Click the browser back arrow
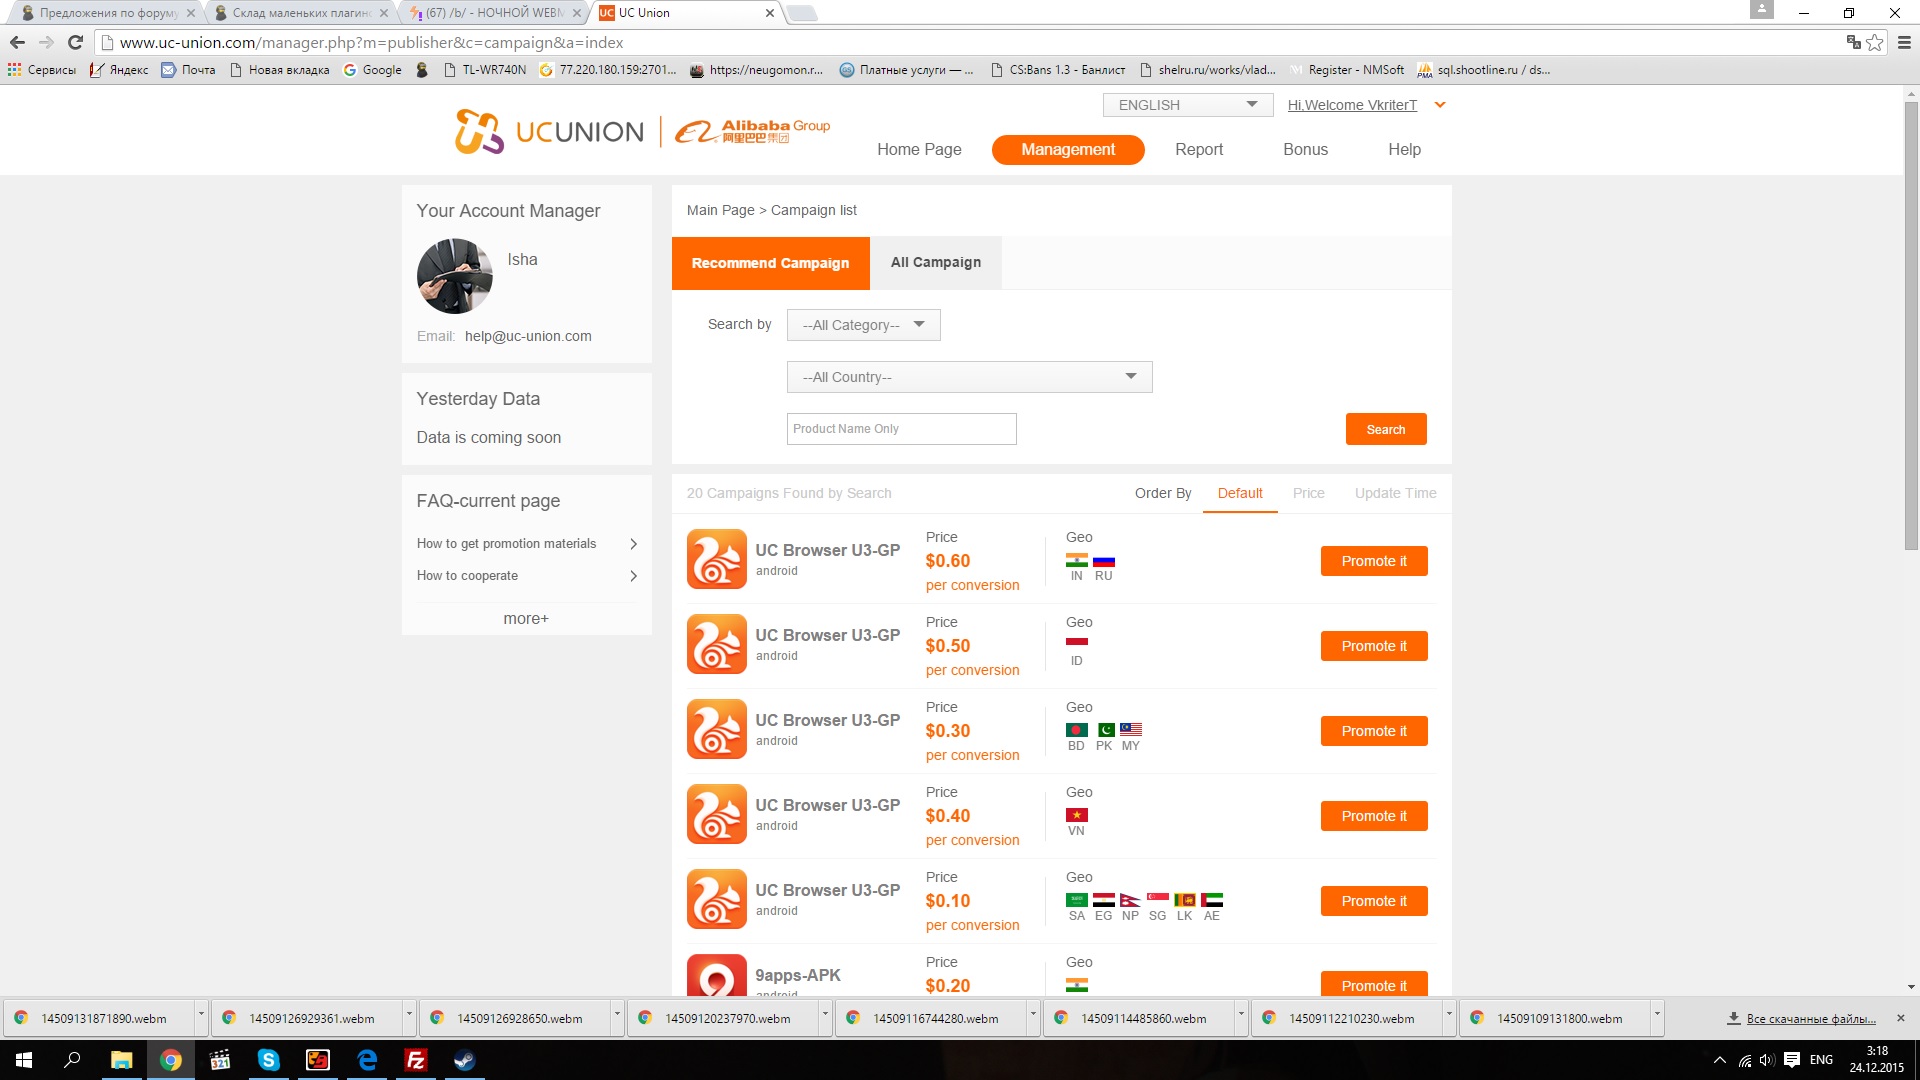Screen dimensions: 1920x1080 pyautogui.click(x=17, y=42)
